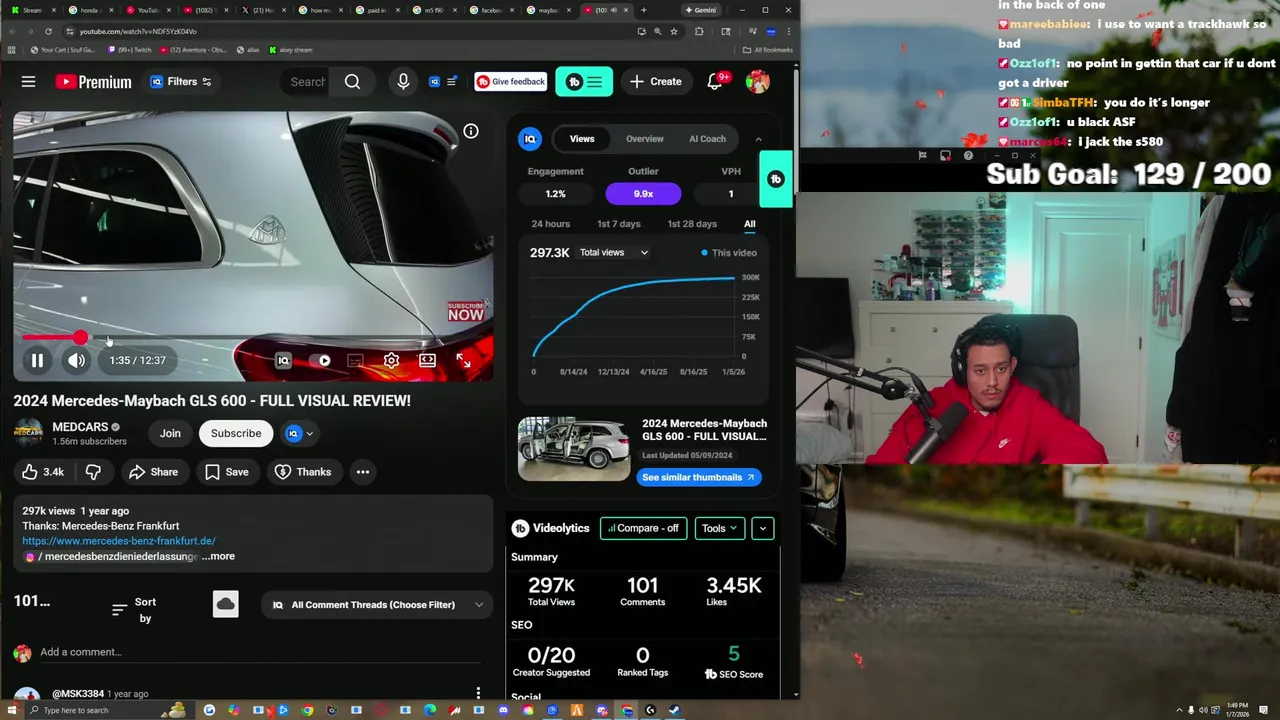1280x720 pixels.
Task: Click the search magnifier button
Action: 352,82
